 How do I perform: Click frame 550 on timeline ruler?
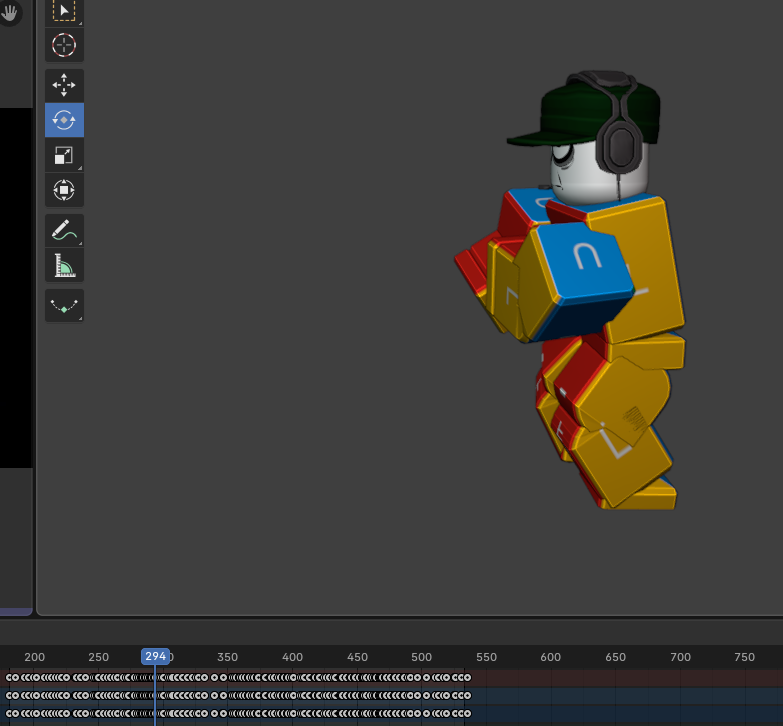pos(486,657)
